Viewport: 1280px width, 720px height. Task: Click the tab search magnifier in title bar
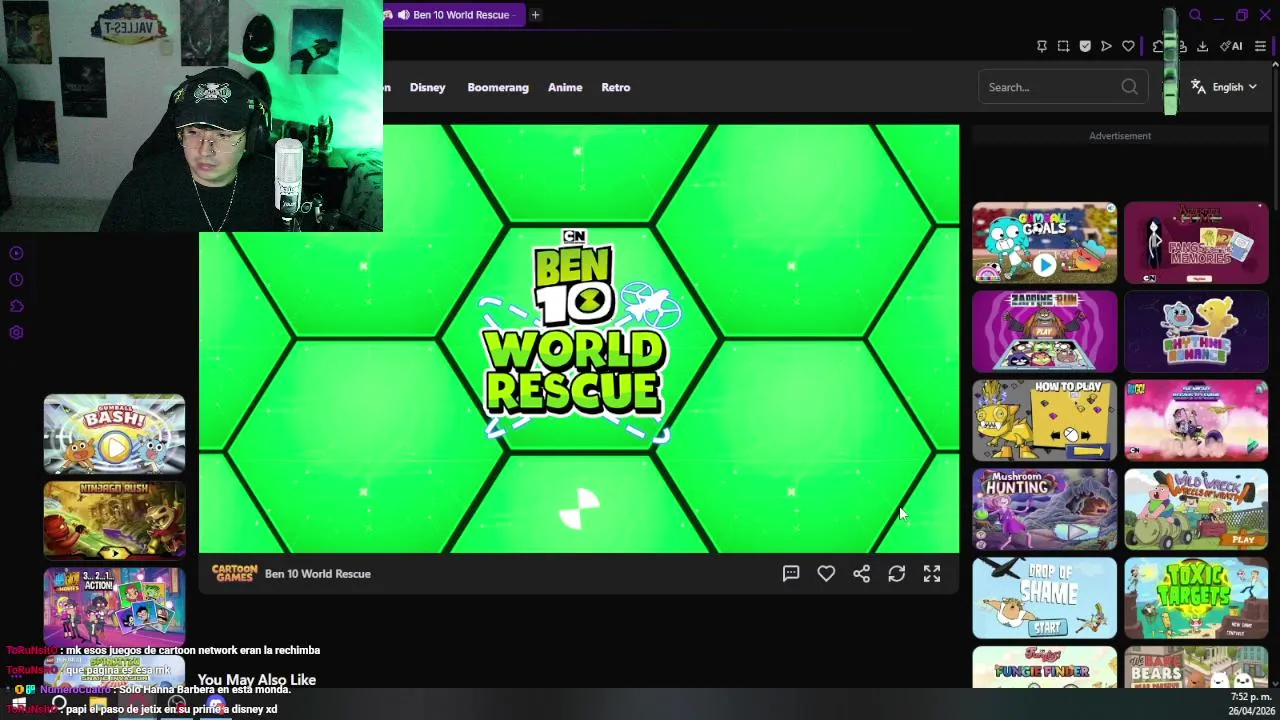pyautogui.click(x=1195, y=15)
